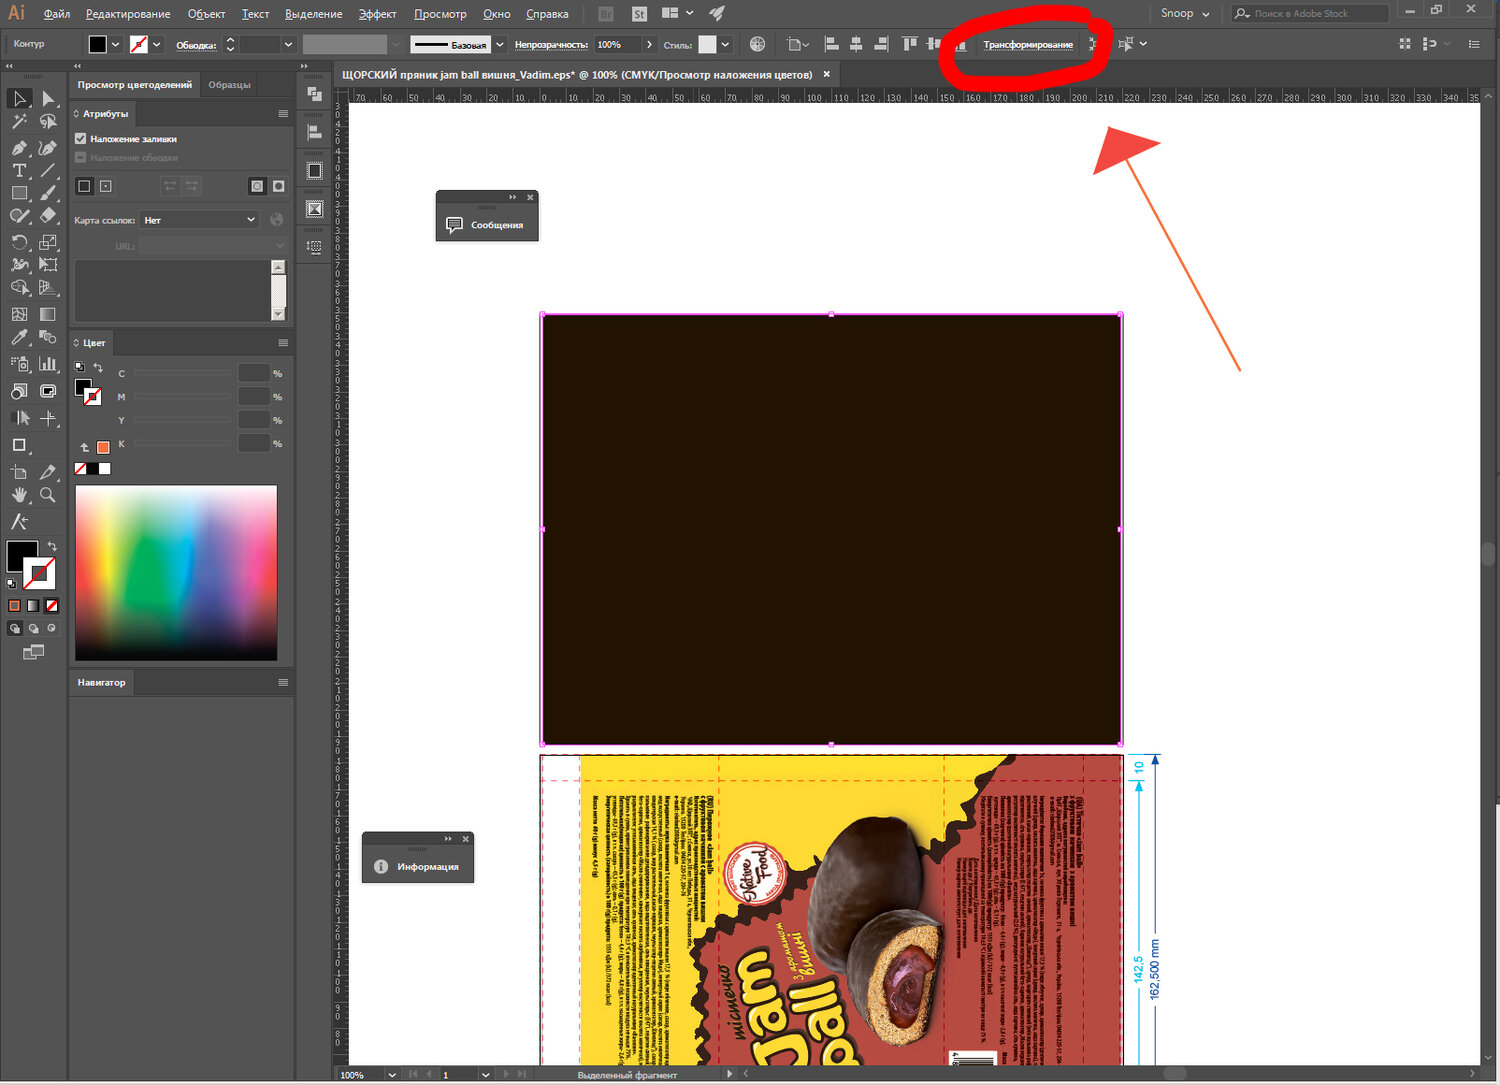The image size is (1500, 1085).
Task: Select the Gradient tool
Action: pyautogui.click(x=47, y=314)
